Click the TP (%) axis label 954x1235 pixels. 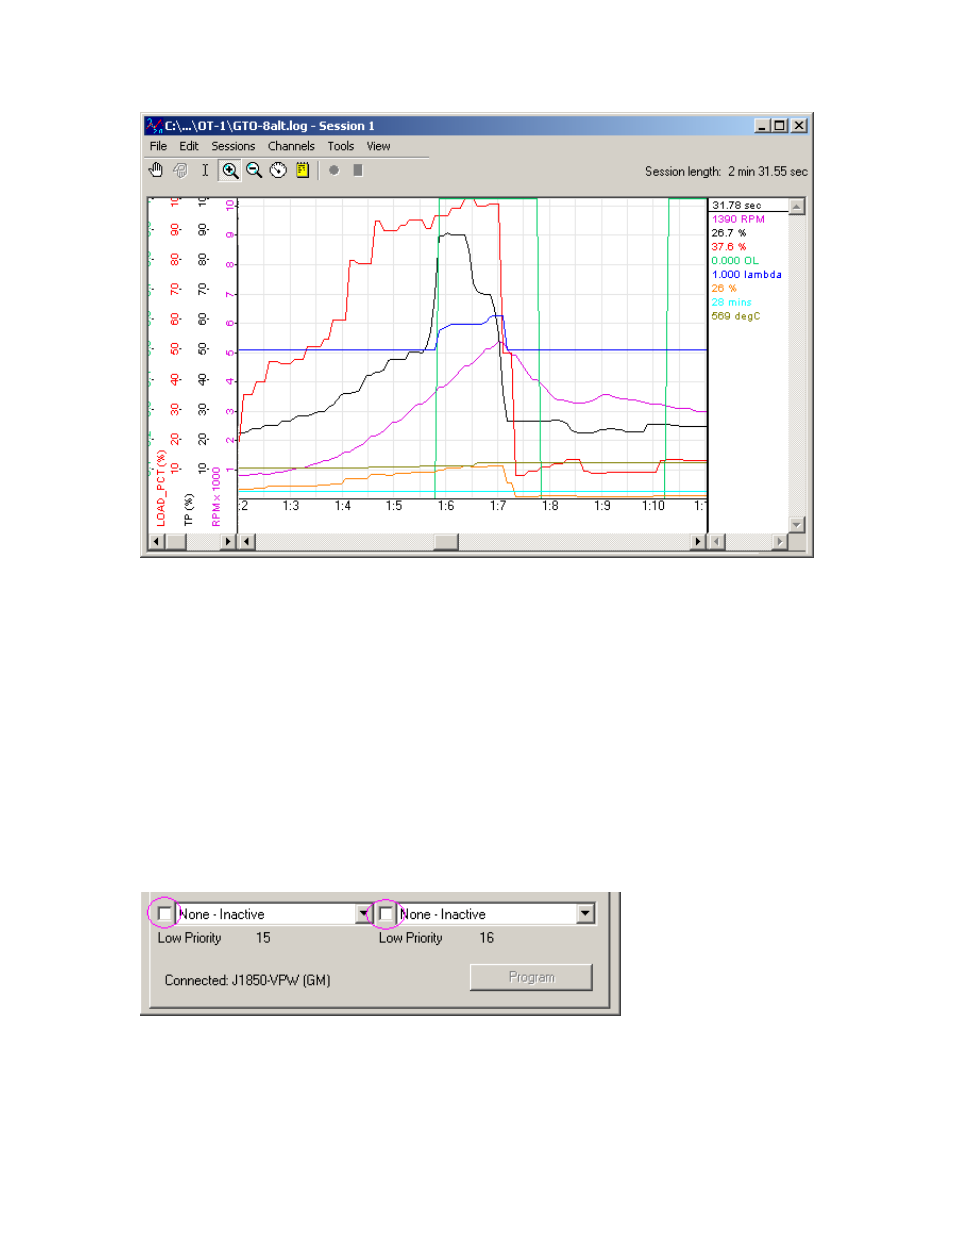(x=188, y=509)
